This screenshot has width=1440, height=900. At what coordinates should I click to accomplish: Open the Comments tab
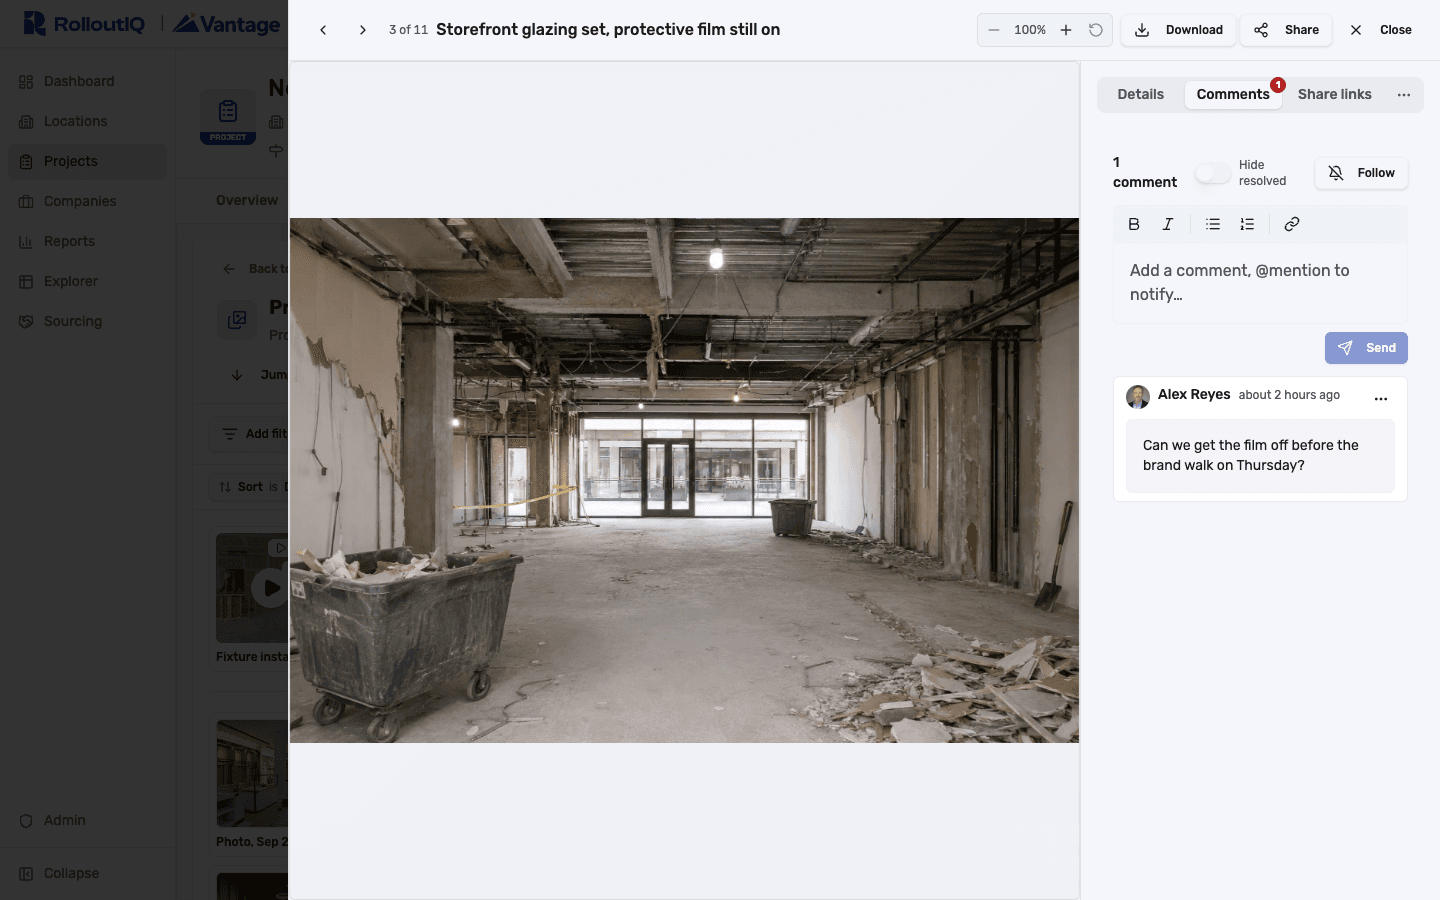1233,94
